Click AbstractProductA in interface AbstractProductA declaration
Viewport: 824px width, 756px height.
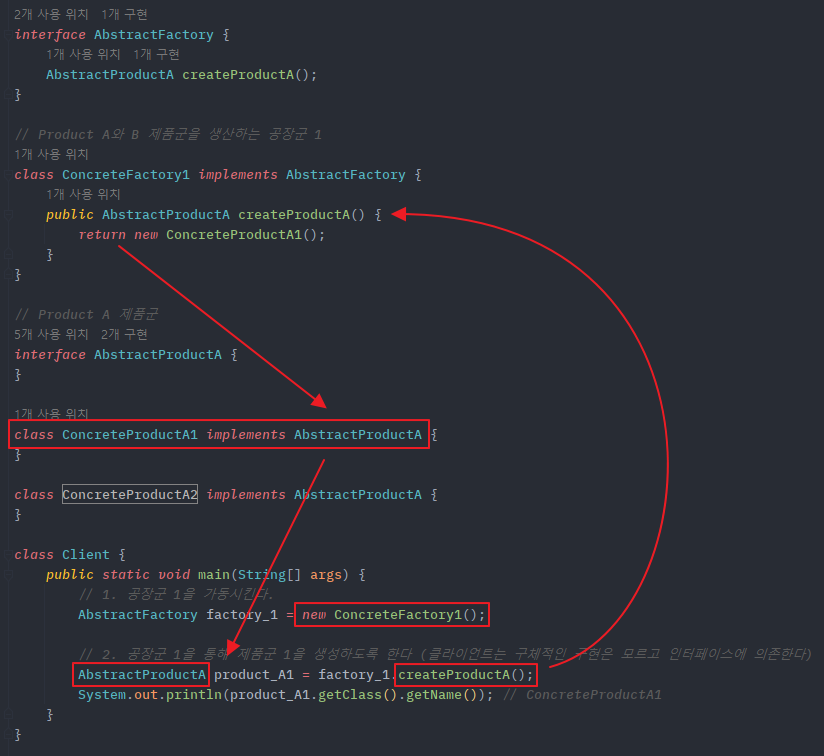coord(158,355)
